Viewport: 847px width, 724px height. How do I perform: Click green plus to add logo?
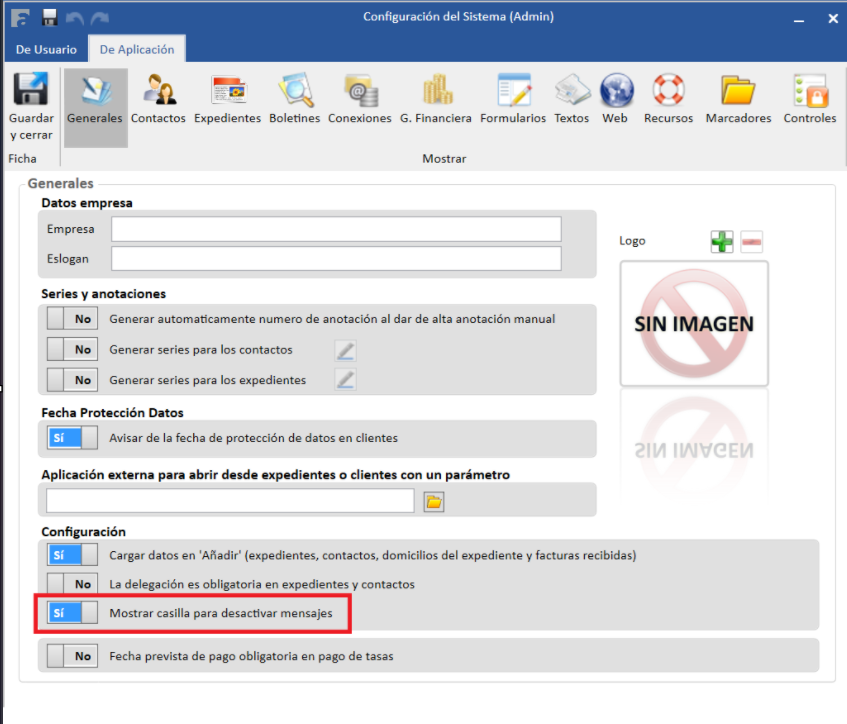coord(722,241)
